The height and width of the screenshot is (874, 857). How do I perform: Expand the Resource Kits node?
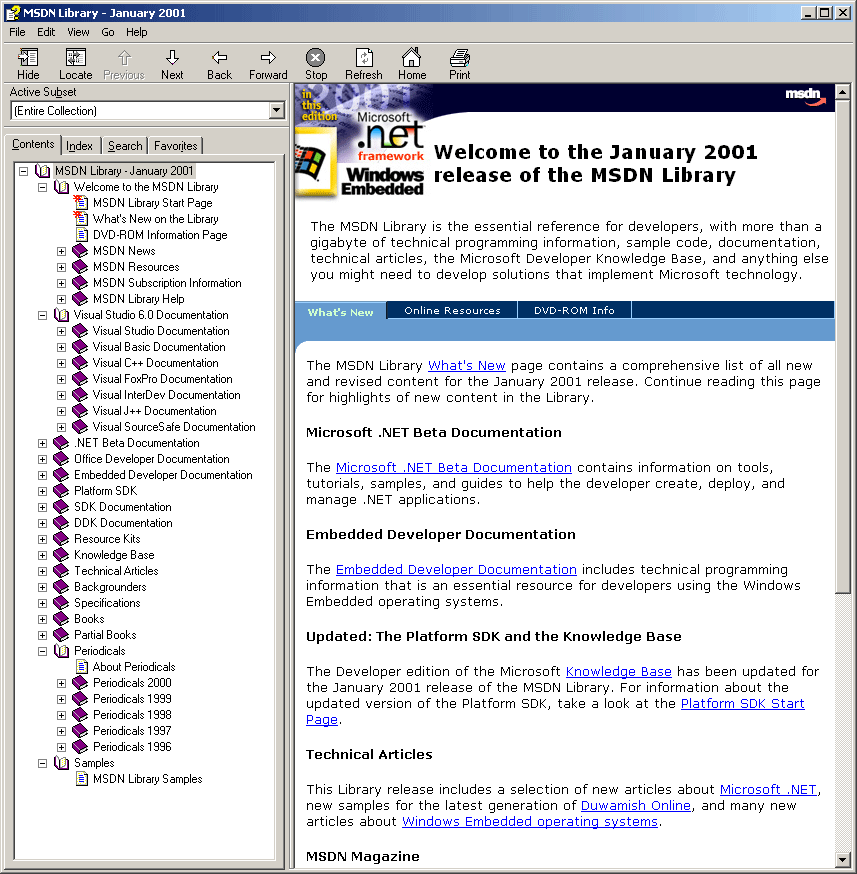pyautogui.click(x=42, y=539)
